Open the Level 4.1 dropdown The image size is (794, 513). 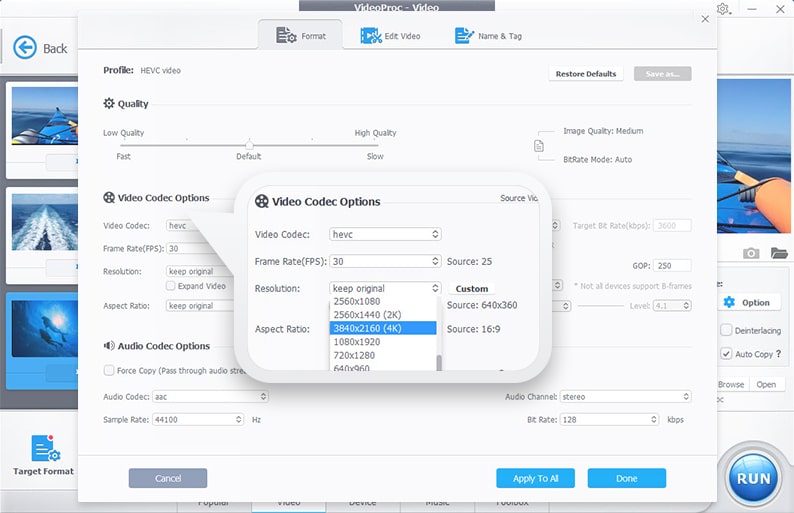[x=672, y=305]
